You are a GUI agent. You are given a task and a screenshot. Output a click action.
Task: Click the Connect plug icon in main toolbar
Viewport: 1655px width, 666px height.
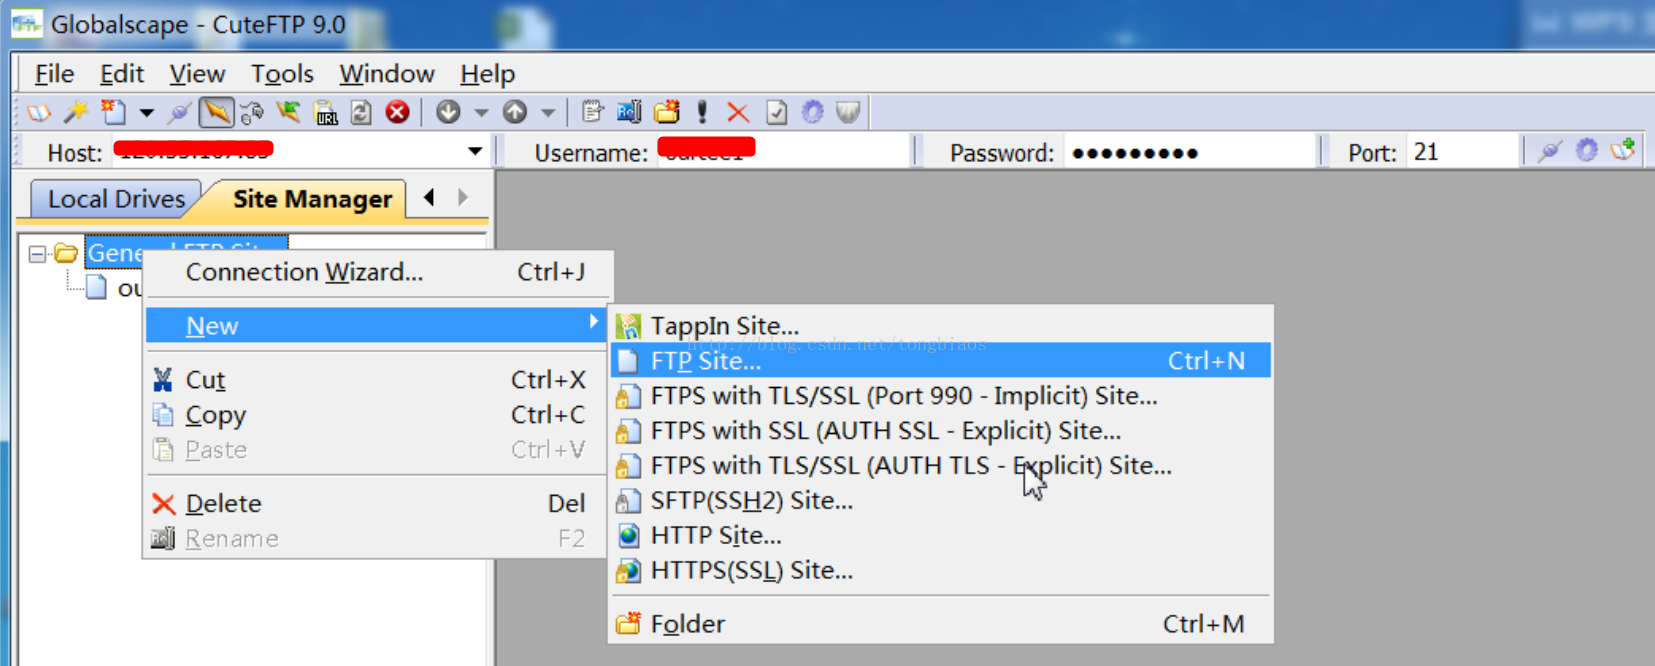click(179, 113)
